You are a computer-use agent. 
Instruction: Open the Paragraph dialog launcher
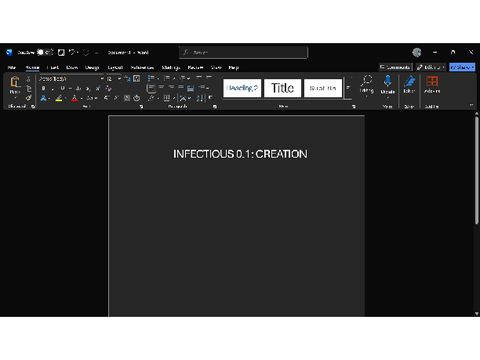[x=215, y=107]
